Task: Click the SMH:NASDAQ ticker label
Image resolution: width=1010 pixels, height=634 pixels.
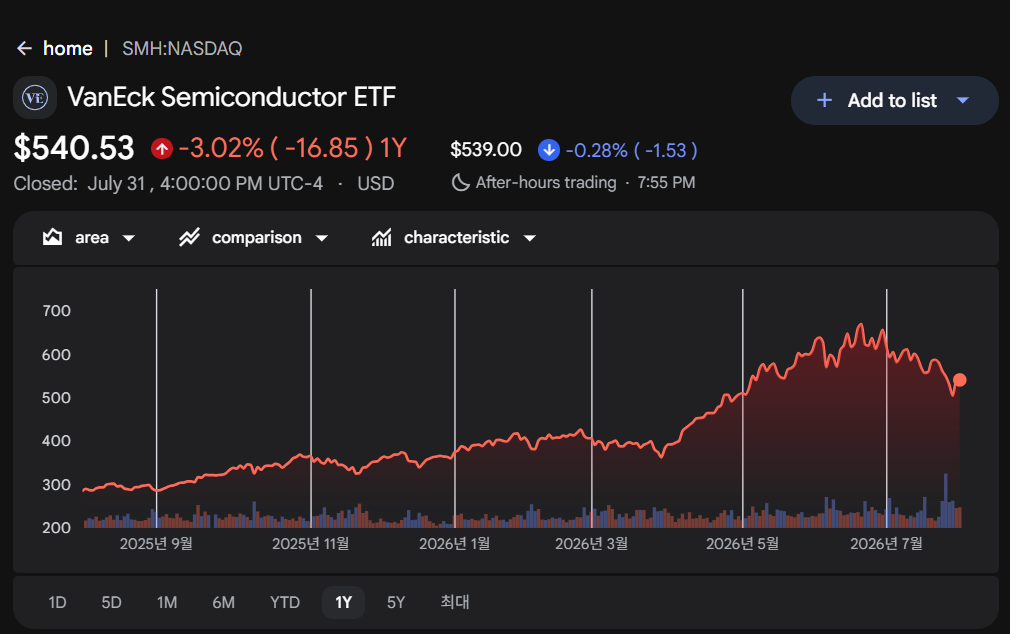Action: pyautogui.click(x=182, y=48)
